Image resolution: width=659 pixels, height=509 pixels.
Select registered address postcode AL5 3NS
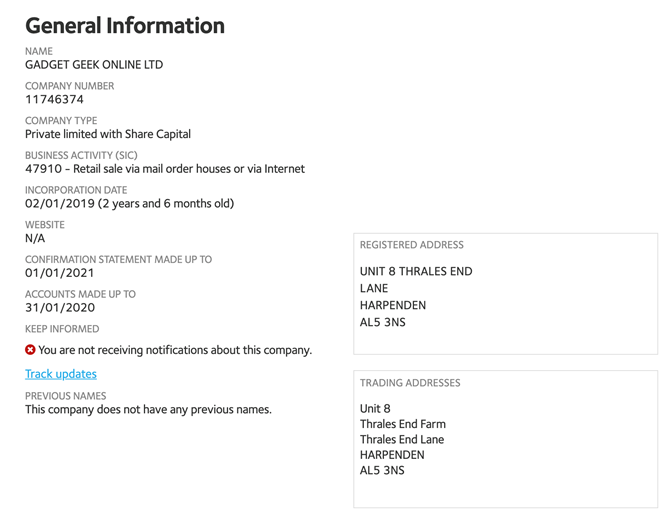tap(382, 322)
